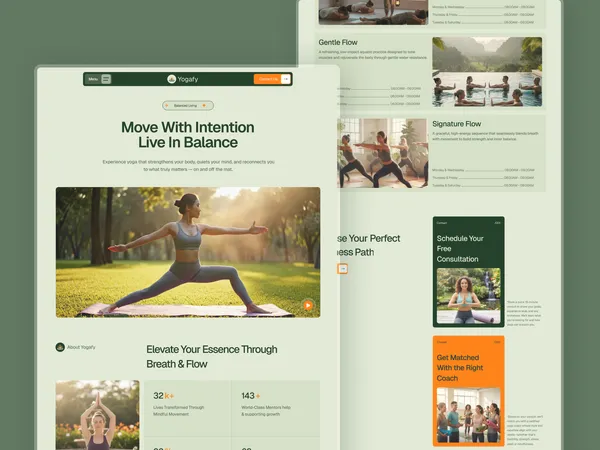
Task: Open the Signature Flow studio class image
Action: coord(383,153)
